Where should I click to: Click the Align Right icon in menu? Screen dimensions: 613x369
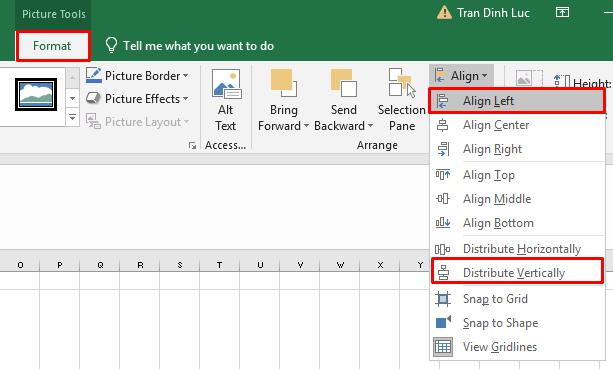(x=443, y=149)
